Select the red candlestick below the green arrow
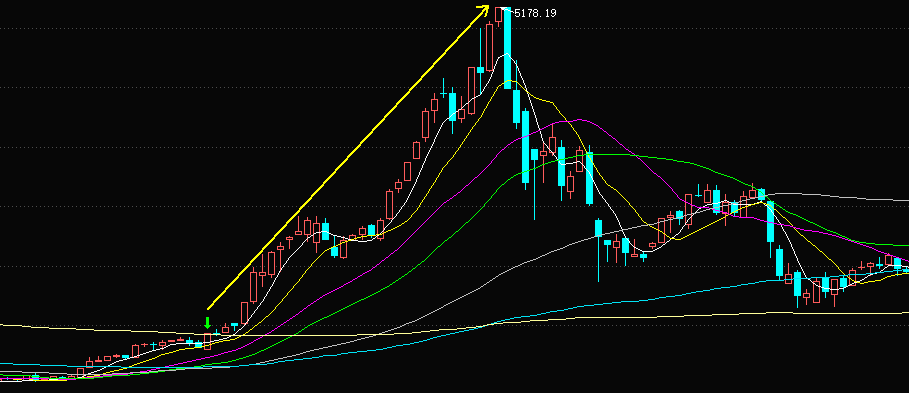The image size is (909, 393). 208,341
